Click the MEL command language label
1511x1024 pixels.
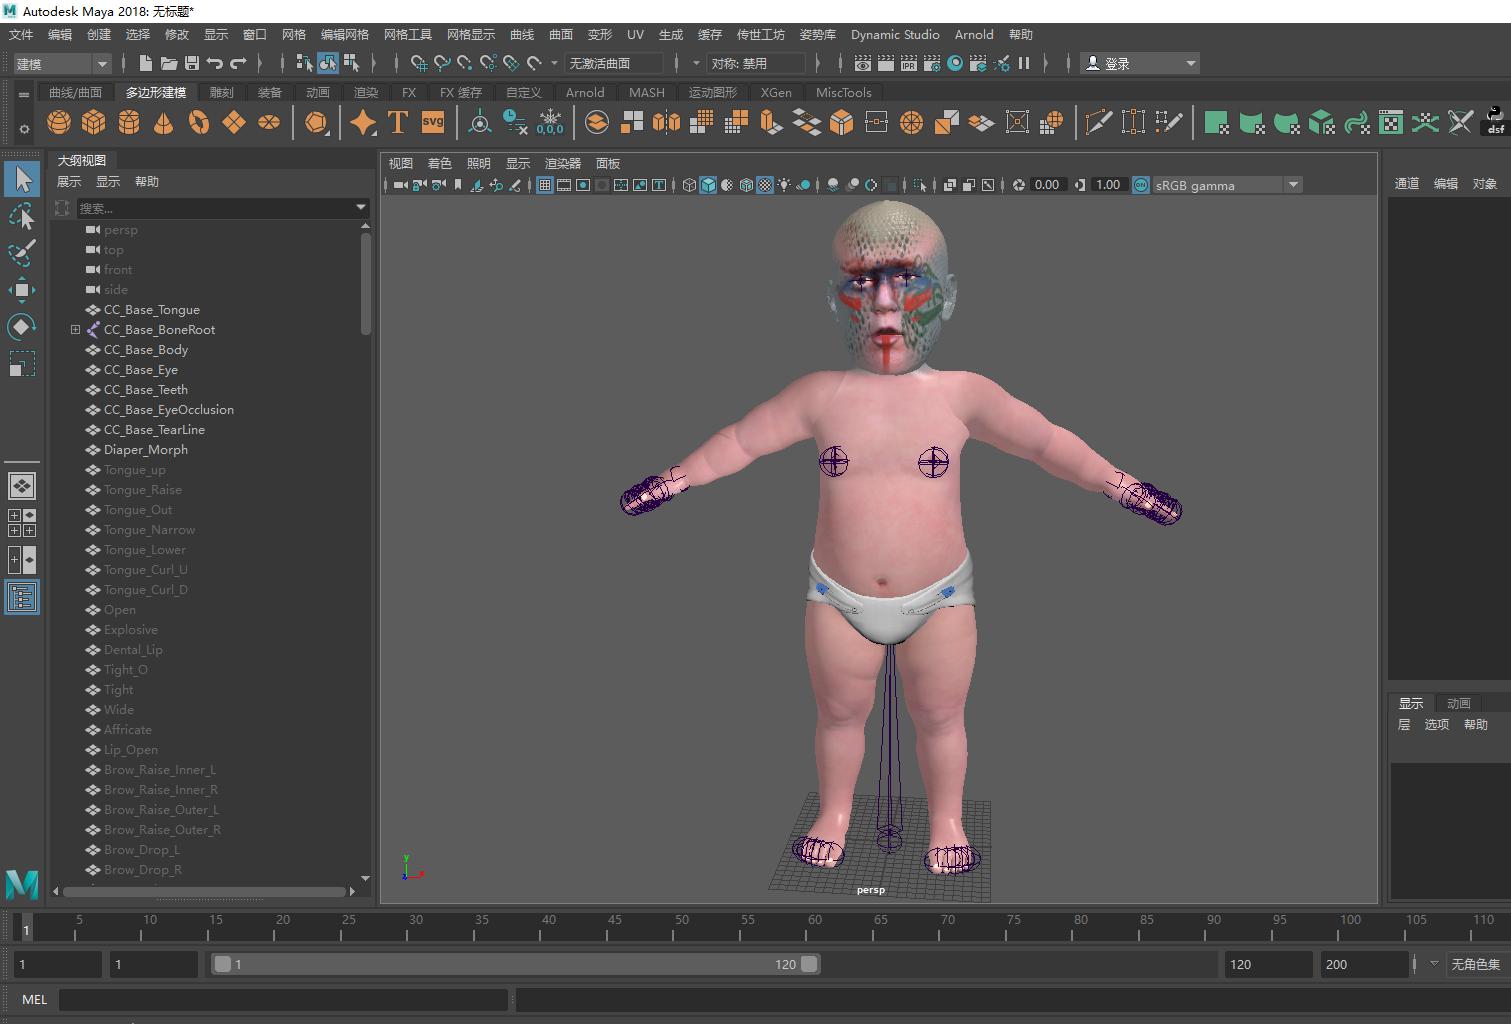pyautogui.click(x=34, y=999)
